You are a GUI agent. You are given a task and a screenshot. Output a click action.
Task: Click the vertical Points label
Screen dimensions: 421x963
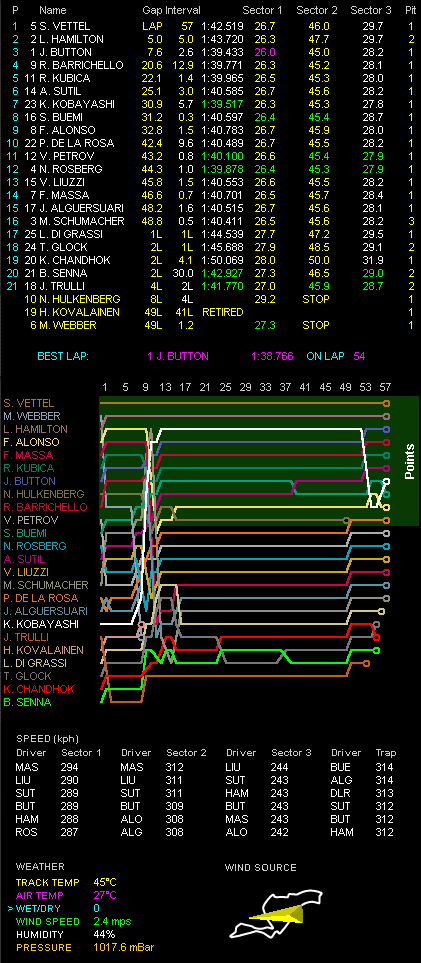point(410,461)
